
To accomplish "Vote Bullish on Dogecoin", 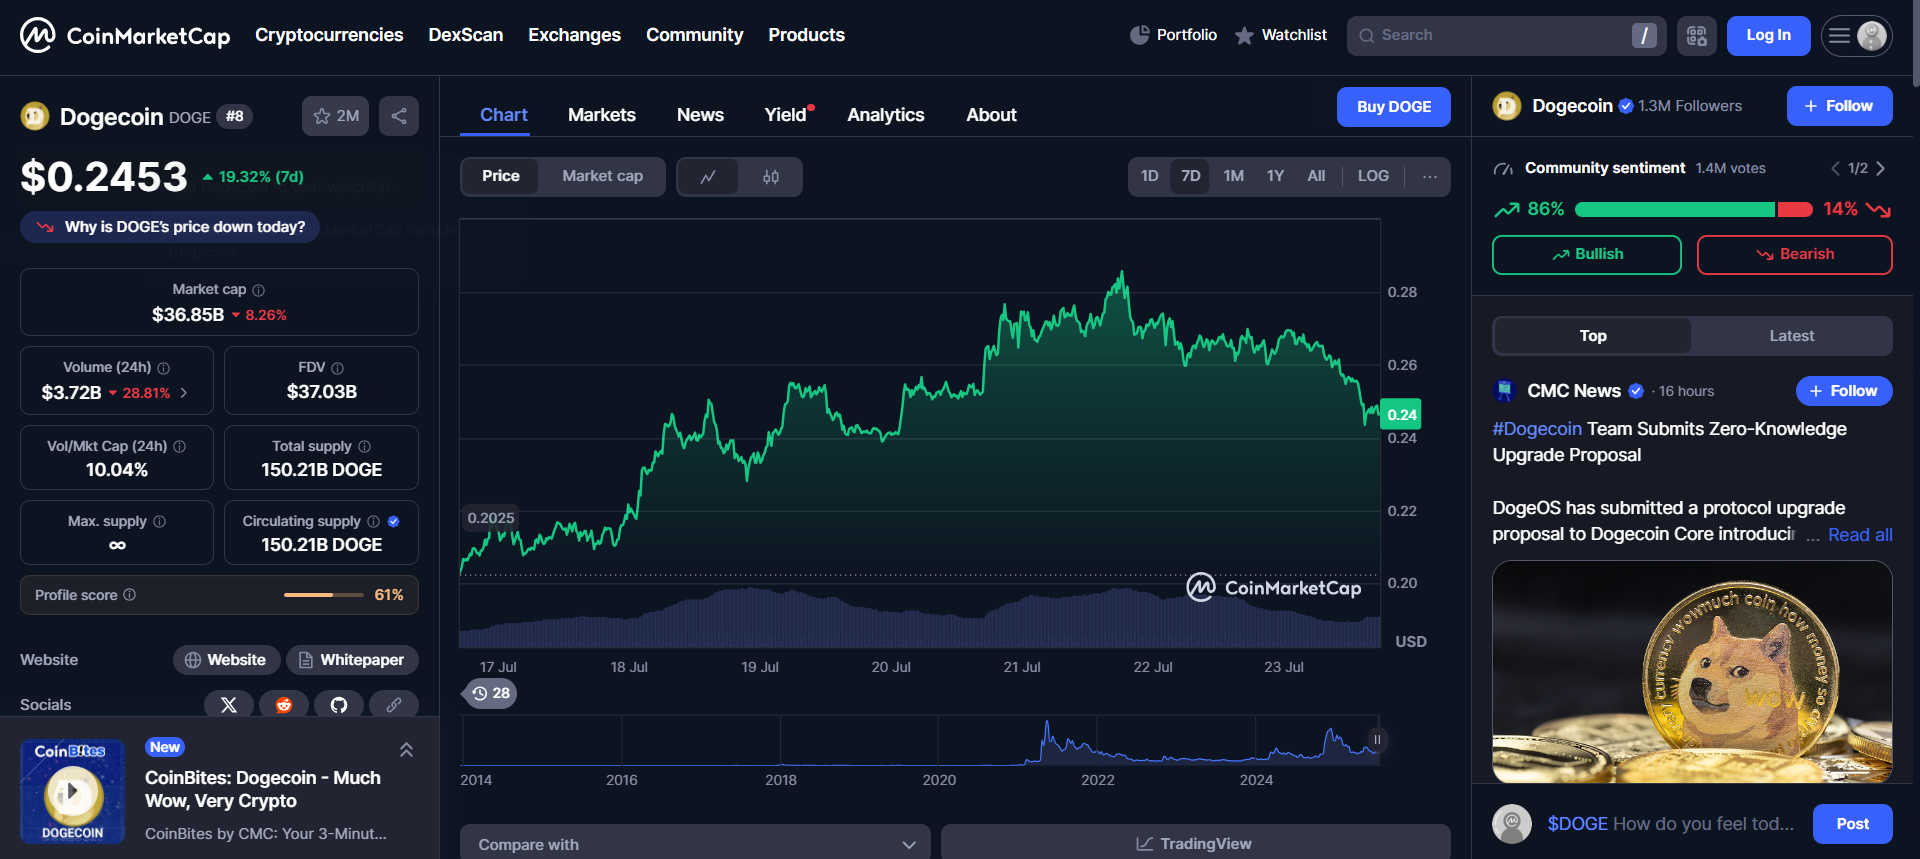I will click(1587, 255).
